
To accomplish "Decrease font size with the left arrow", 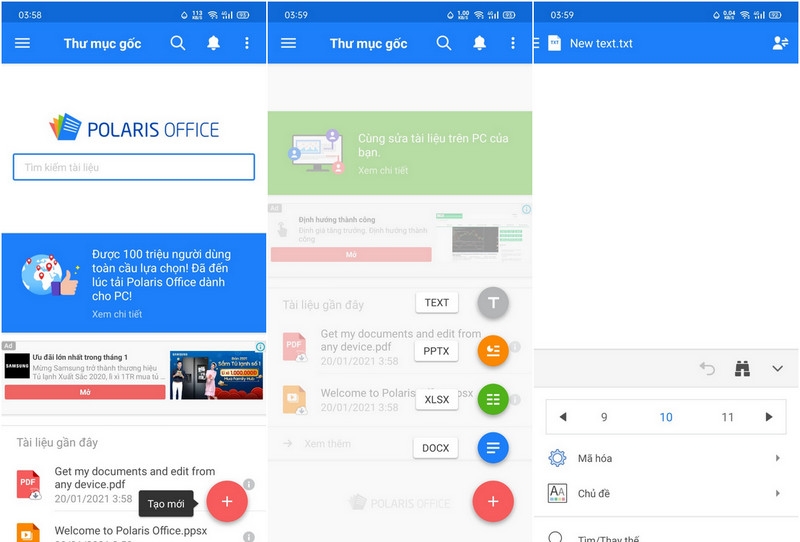I will point(563,416).
